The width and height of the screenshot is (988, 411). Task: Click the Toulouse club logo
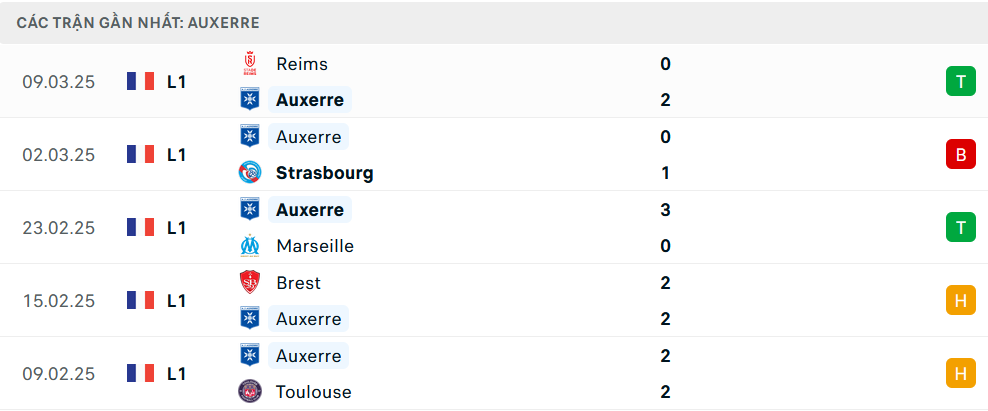[250, 392]
